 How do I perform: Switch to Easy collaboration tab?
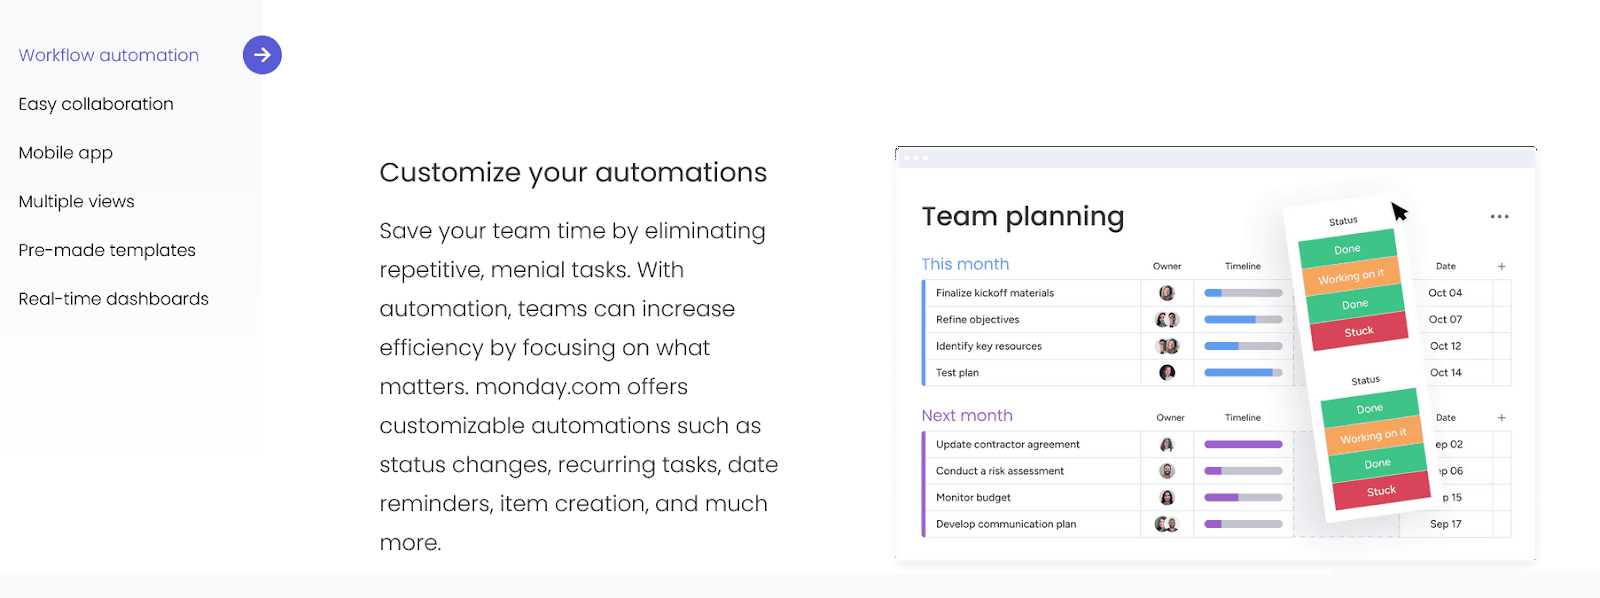pyautogui.click(x=96, y=104)
